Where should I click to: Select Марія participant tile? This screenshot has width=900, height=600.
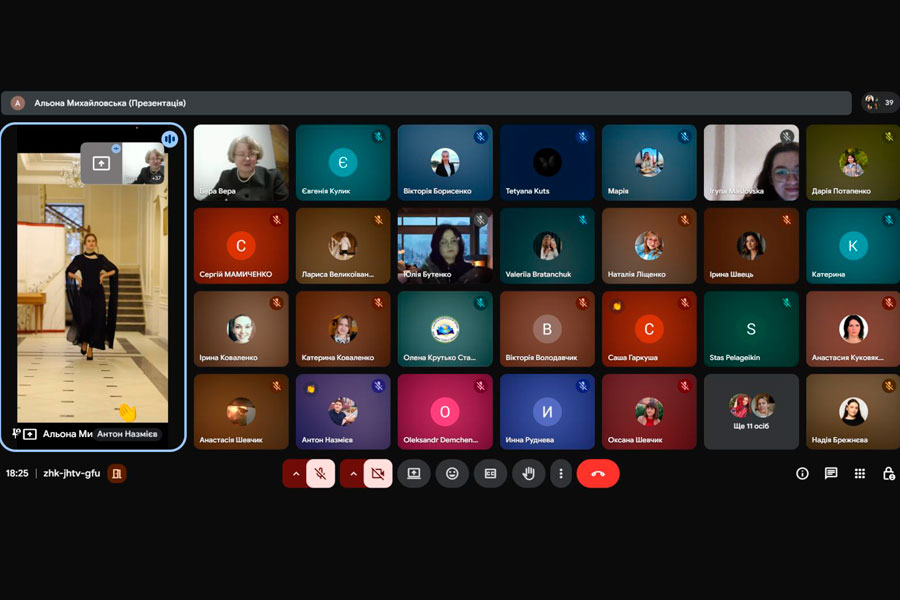(x=649, y=162)
